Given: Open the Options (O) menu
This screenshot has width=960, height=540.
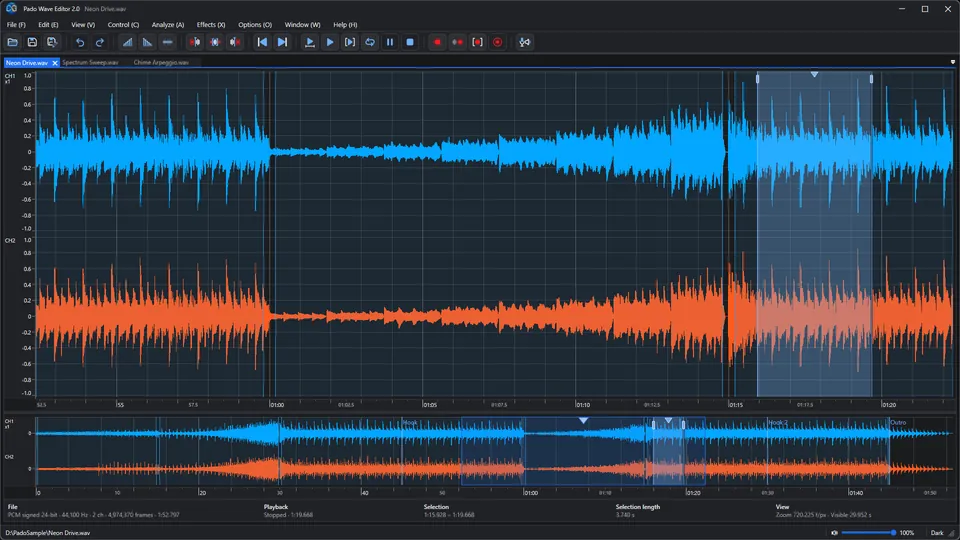Looking at the screenshot, I should pyautogui.click(x=255, y=25).
